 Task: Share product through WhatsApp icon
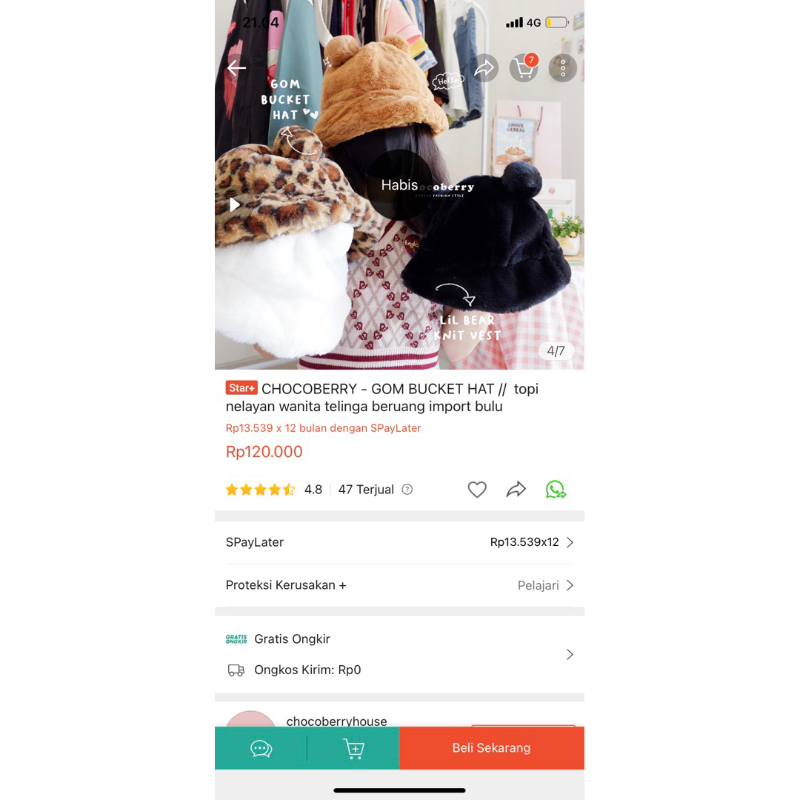555,489
